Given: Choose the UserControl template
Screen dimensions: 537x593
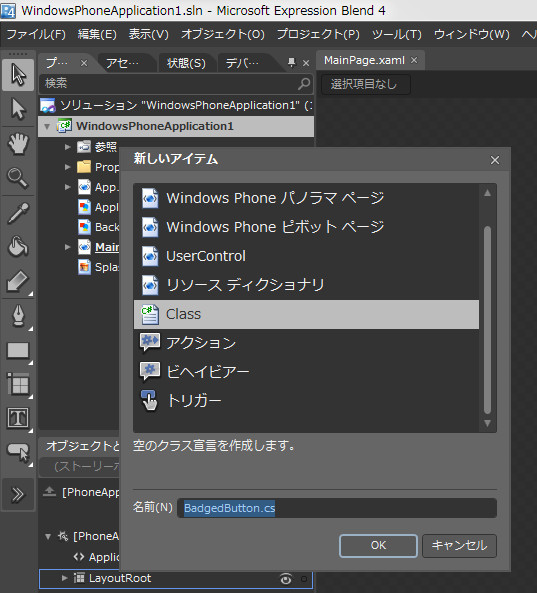Looking at the screenshot, I should [x=306, y=256].
